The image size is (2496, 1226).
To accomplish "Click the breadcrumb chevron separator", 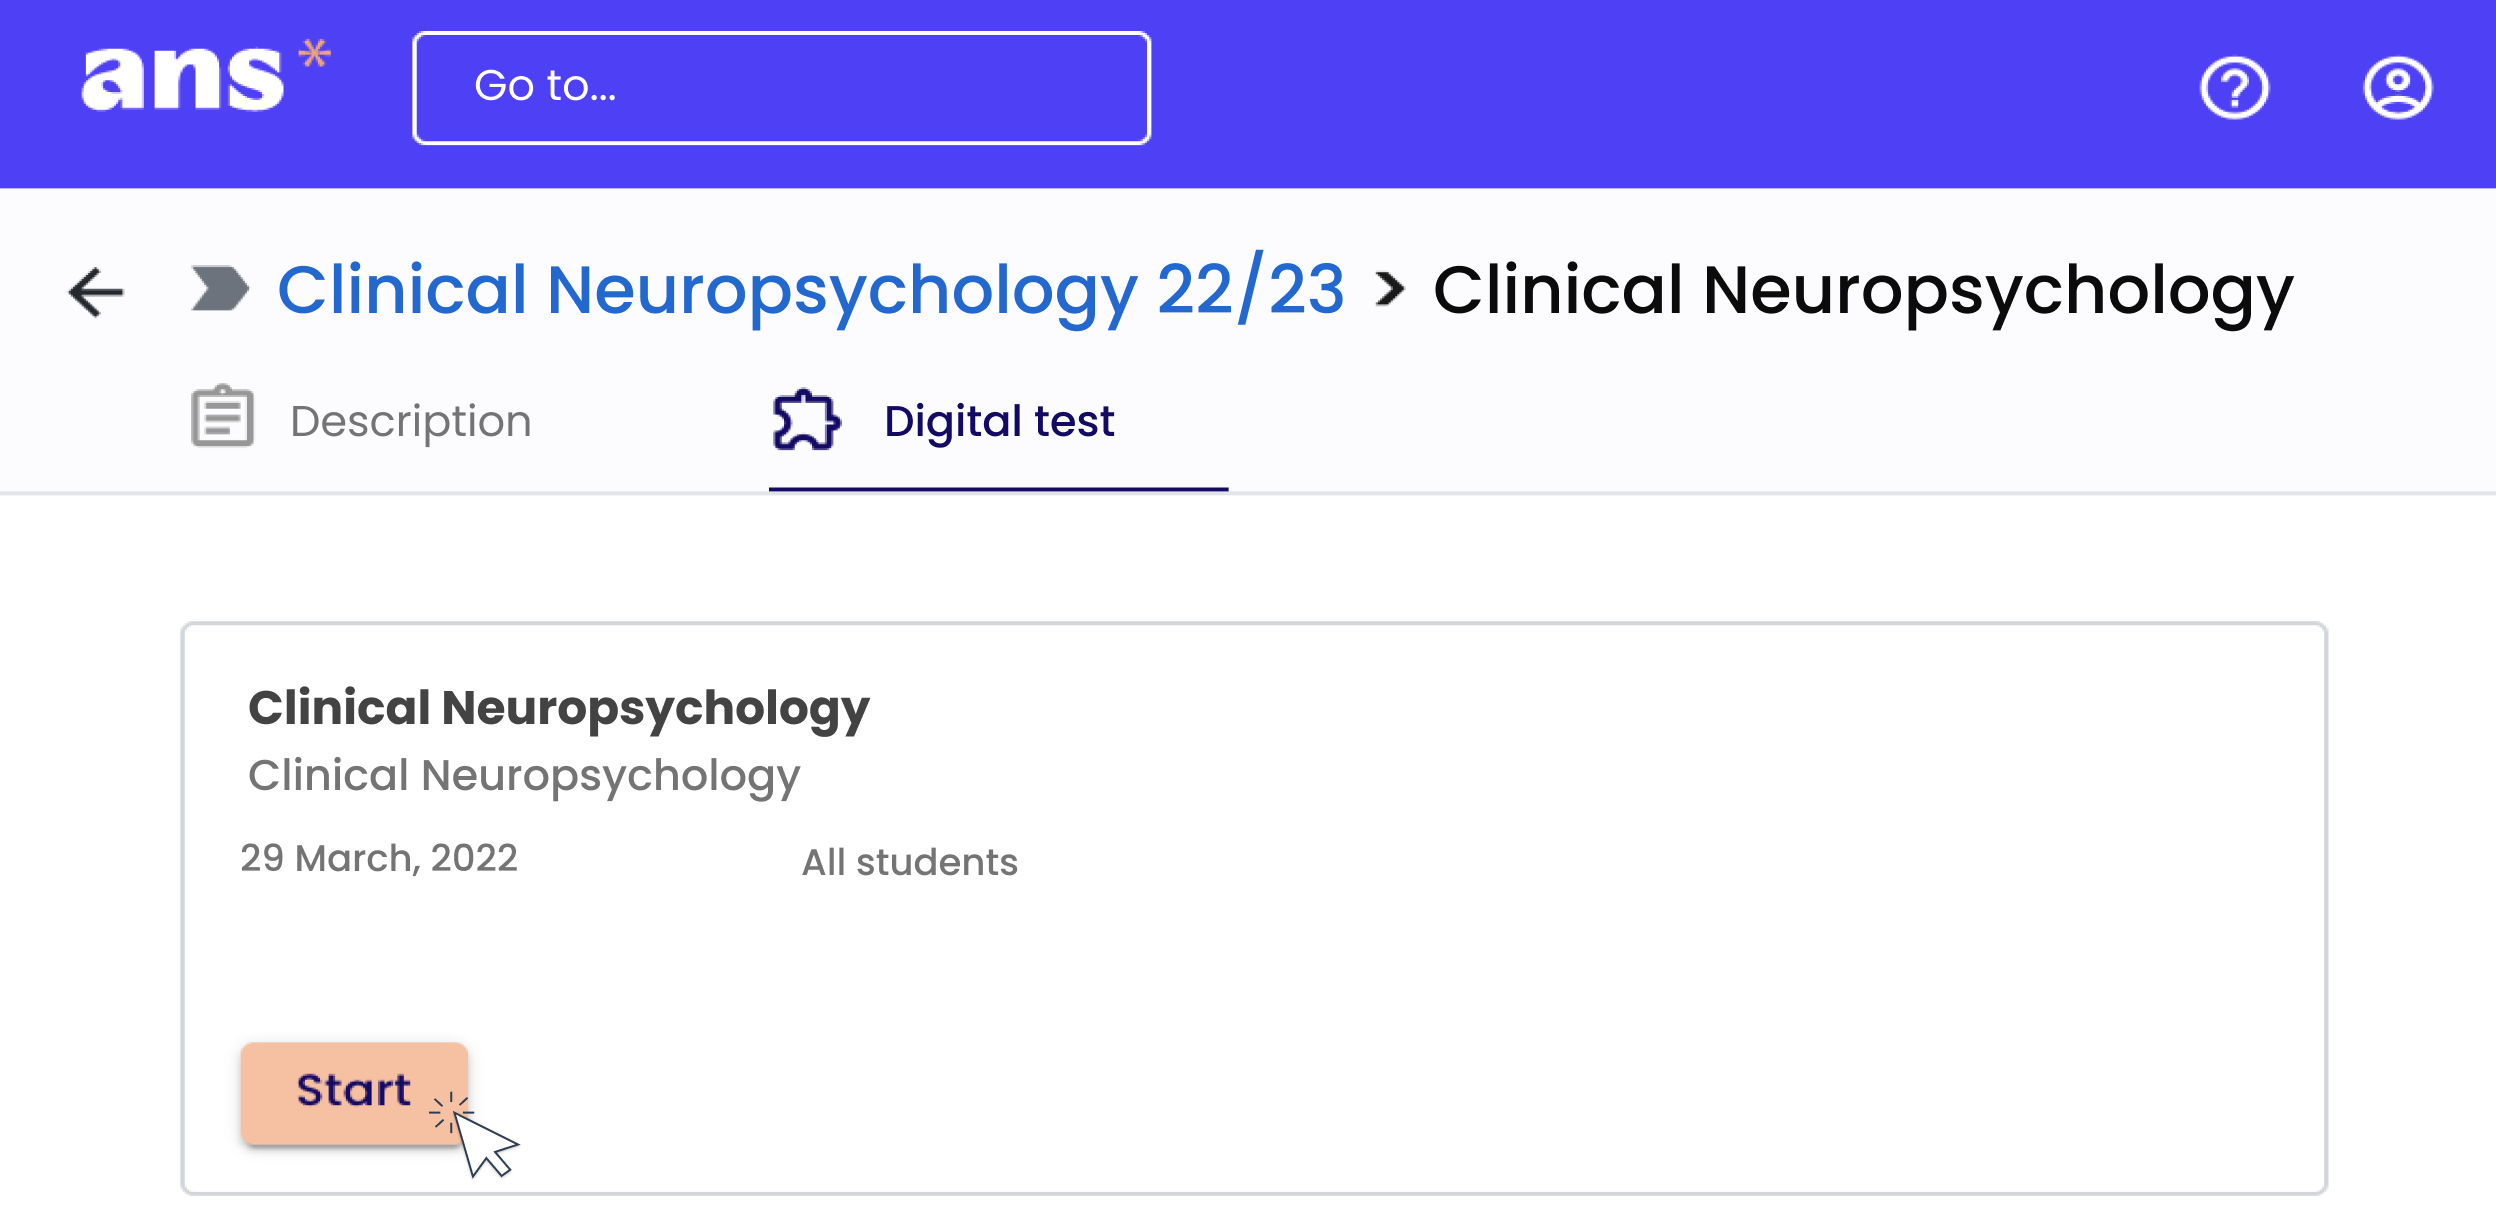I will coord(1389,290).
